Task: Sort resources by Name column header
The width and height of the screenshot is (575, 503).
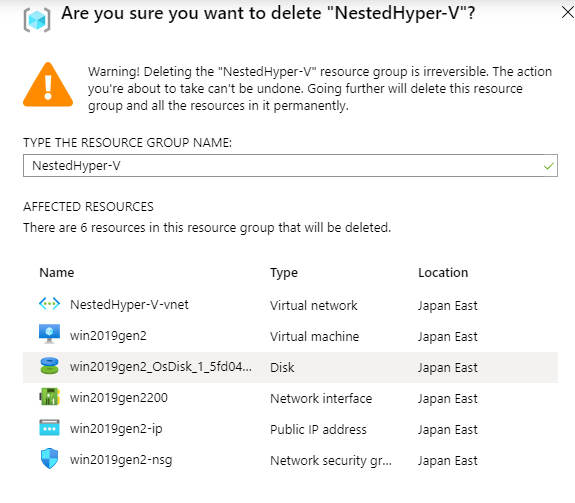Action: tap(57, 273)
